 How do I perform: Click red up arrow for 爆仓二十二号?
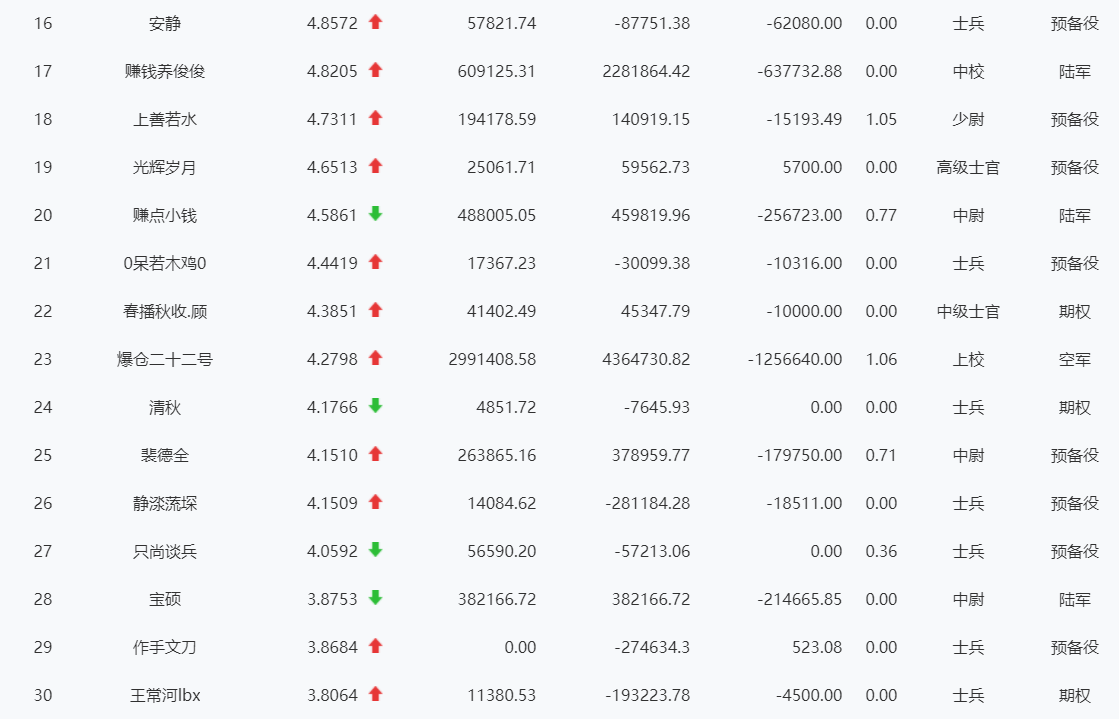376,358
